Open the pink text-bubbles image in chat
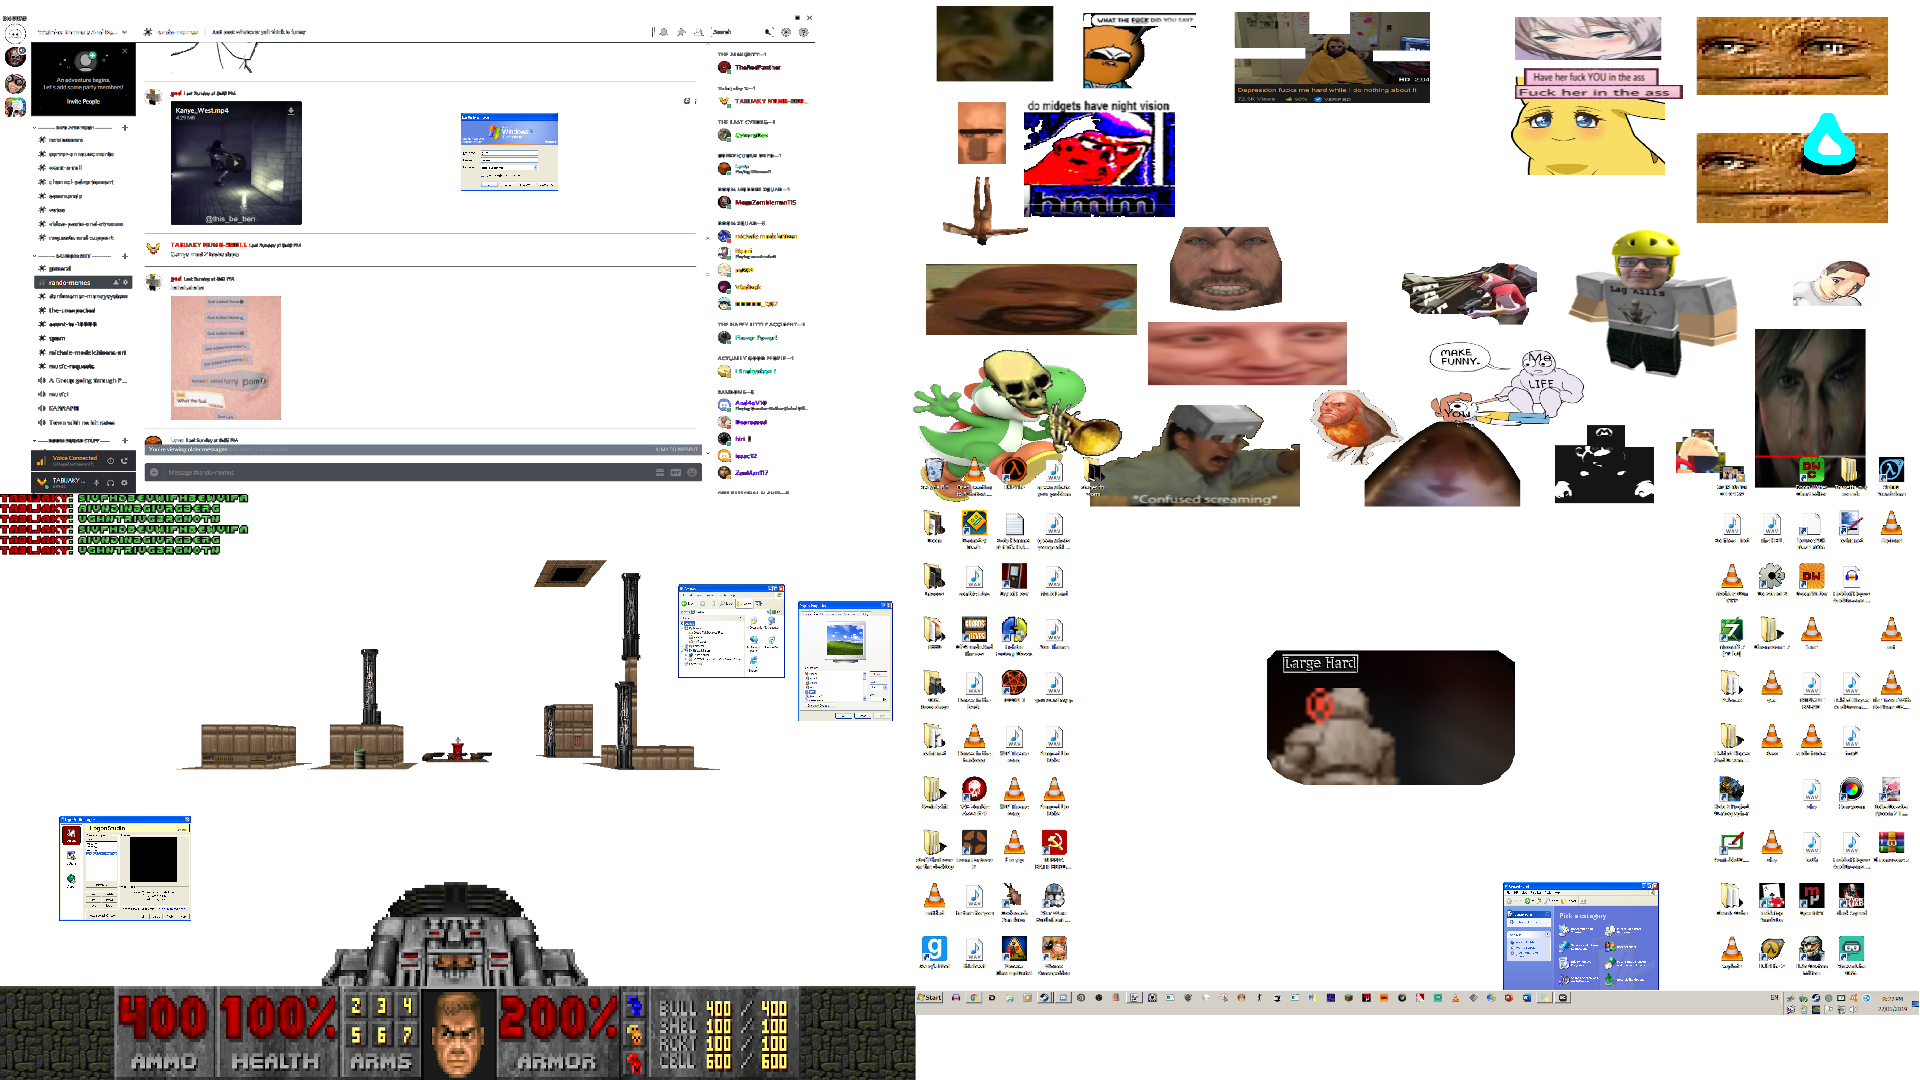The image size is (1920, 1080). [226, 357]
